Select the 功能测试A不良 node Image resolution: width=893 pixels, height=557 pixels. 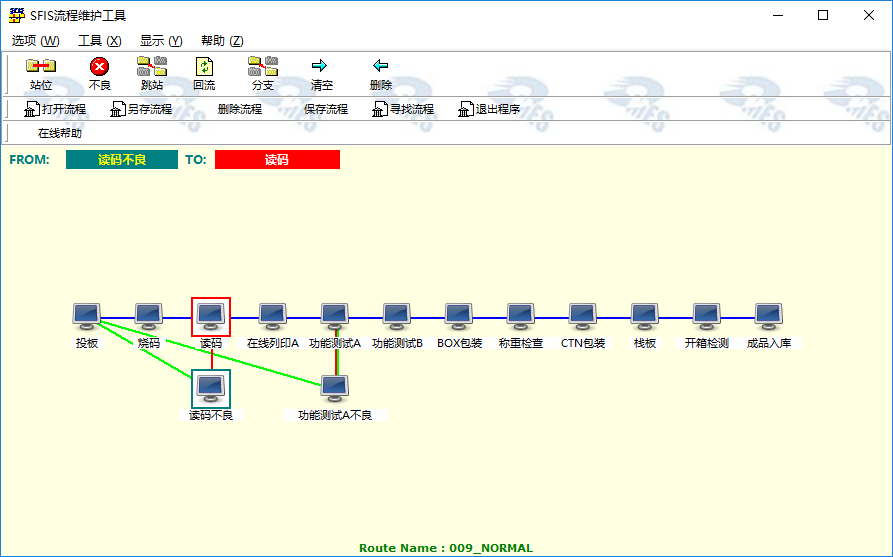coord(334,388)
